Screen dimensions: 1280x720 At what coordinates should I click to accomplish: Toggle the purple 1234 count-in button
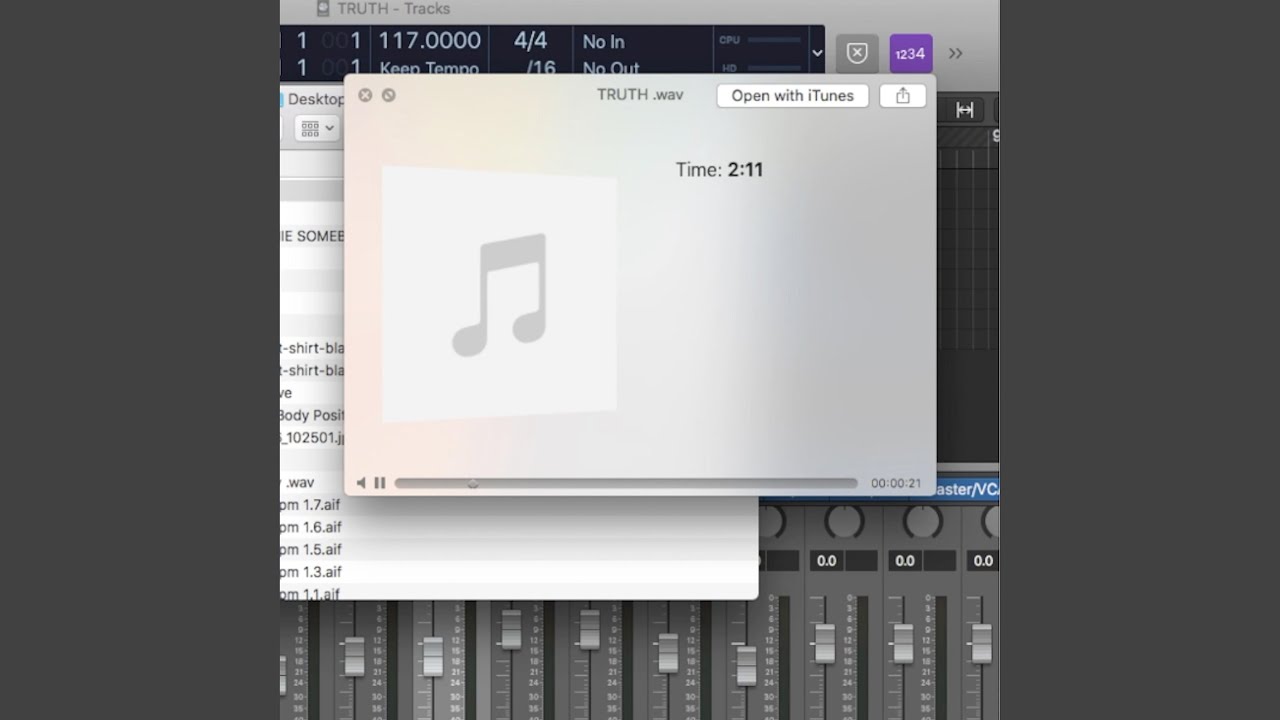[x=911, y=54]
